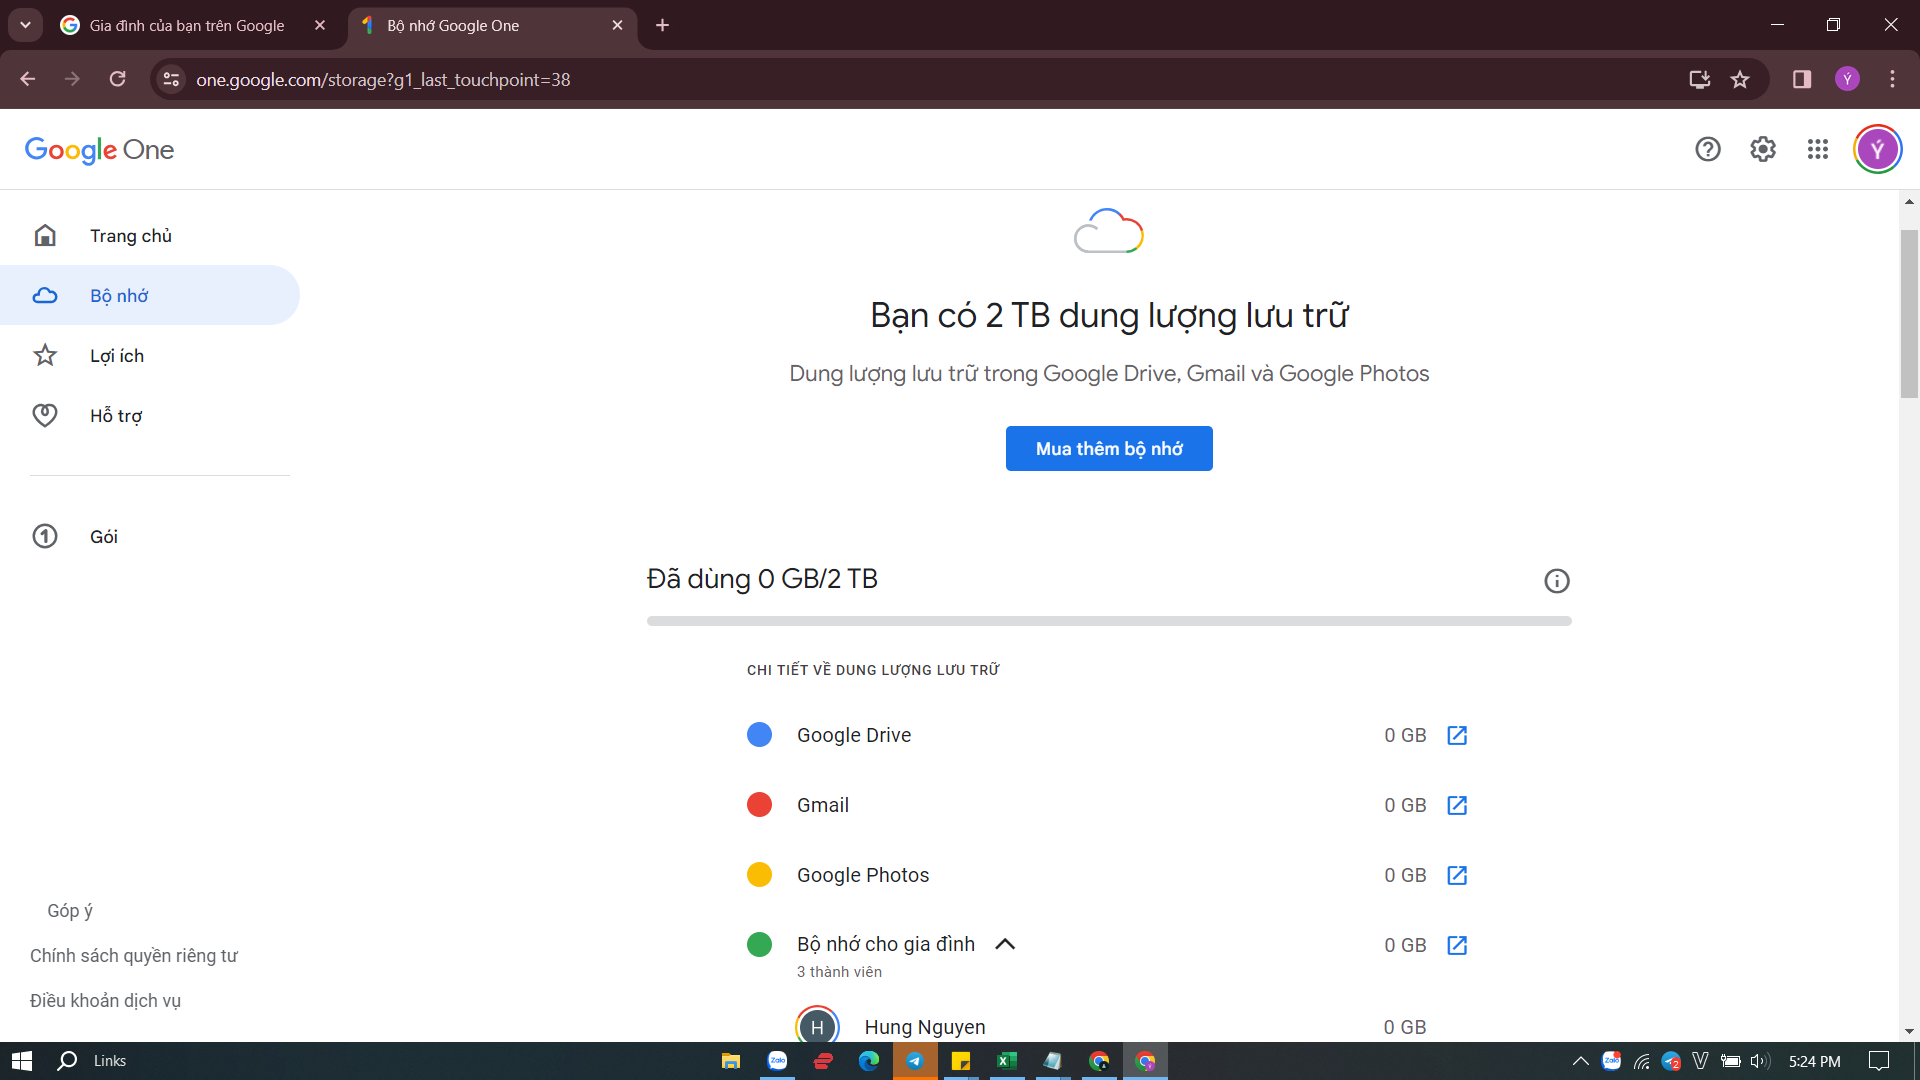Reload the current page
This screenshot has width=1920, height=1080.
tap(117, 79)
